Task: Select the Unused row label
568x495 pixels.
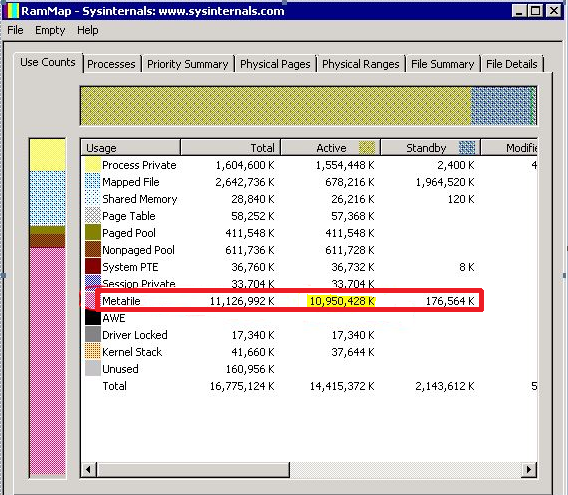Action: coord(120,369)
